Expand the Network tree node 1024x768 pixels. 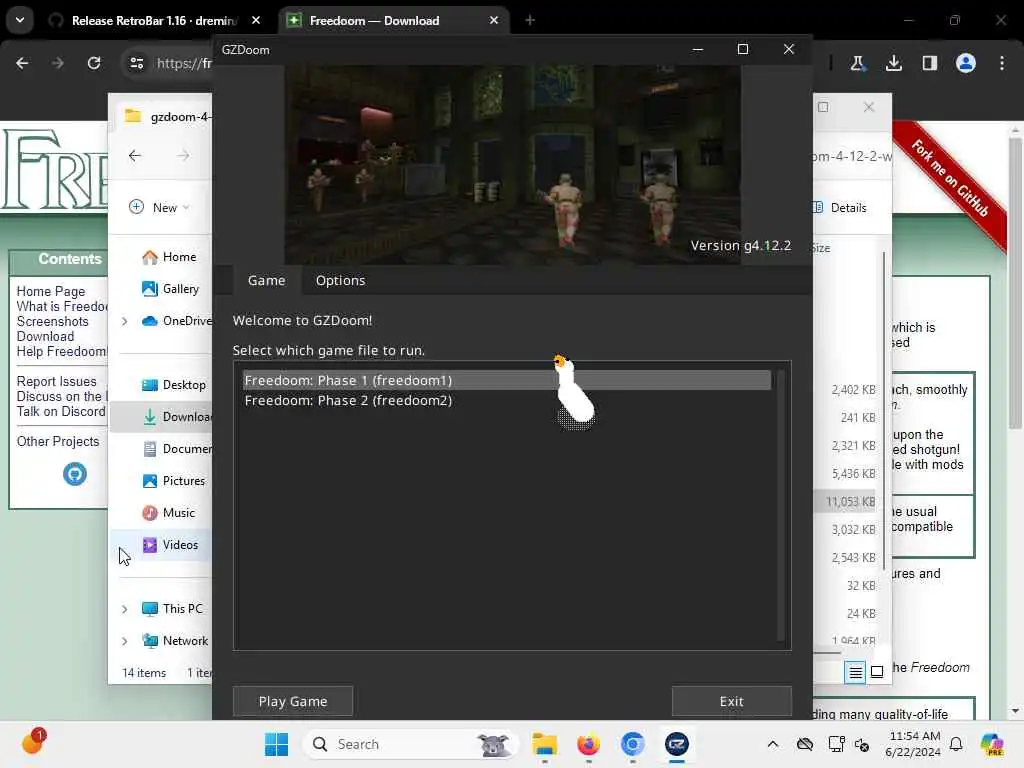pos(124,641)
